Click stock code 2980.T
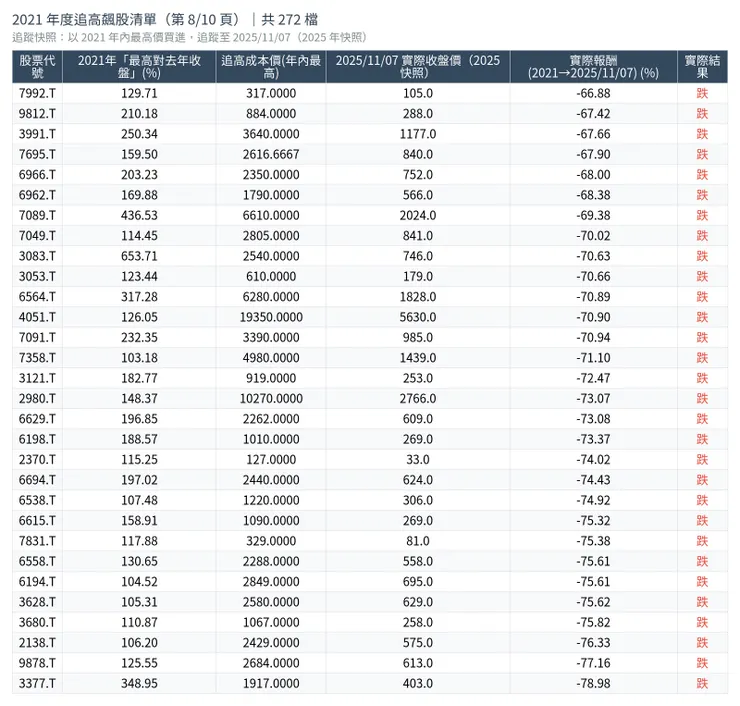The height and width of the screenshot is (706, 740). 37,398
